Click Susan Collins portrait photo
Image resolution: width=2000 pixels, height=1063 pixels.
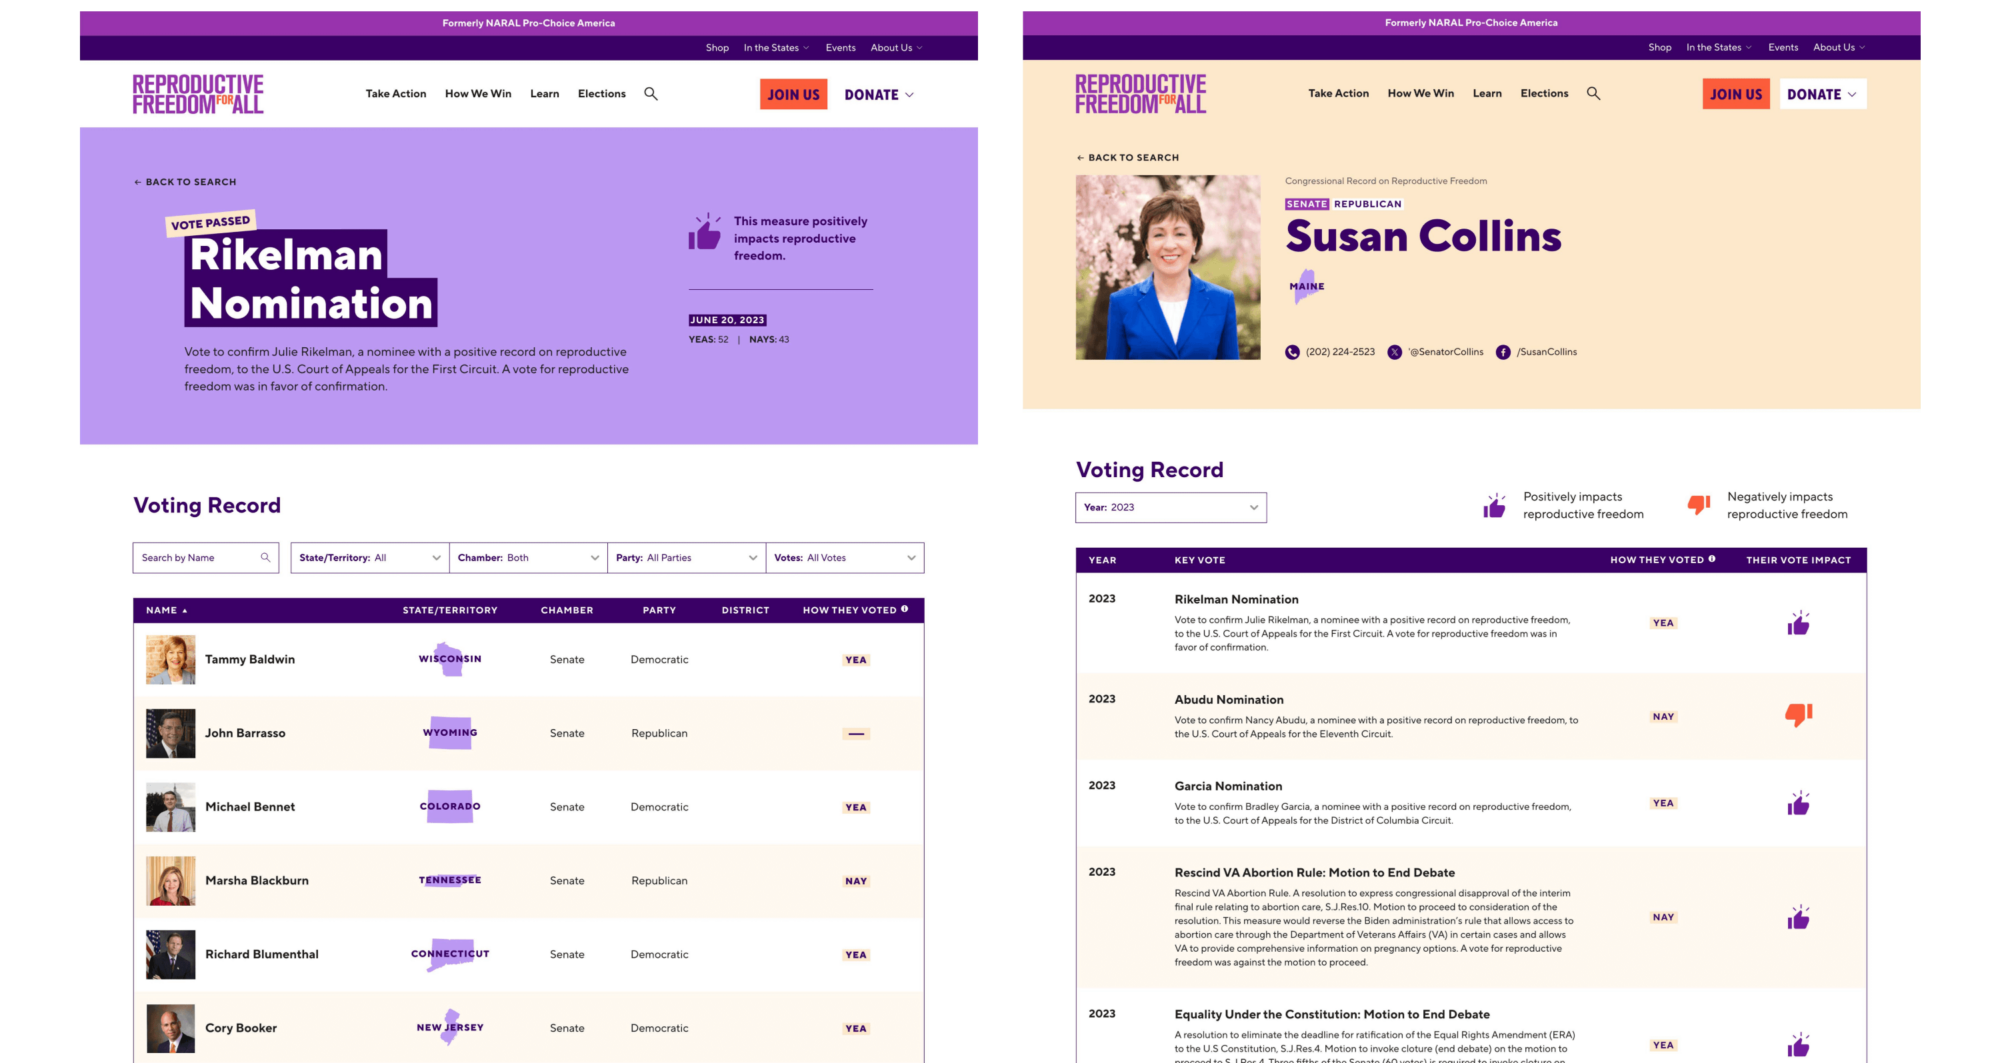[x=1168, y=268]
